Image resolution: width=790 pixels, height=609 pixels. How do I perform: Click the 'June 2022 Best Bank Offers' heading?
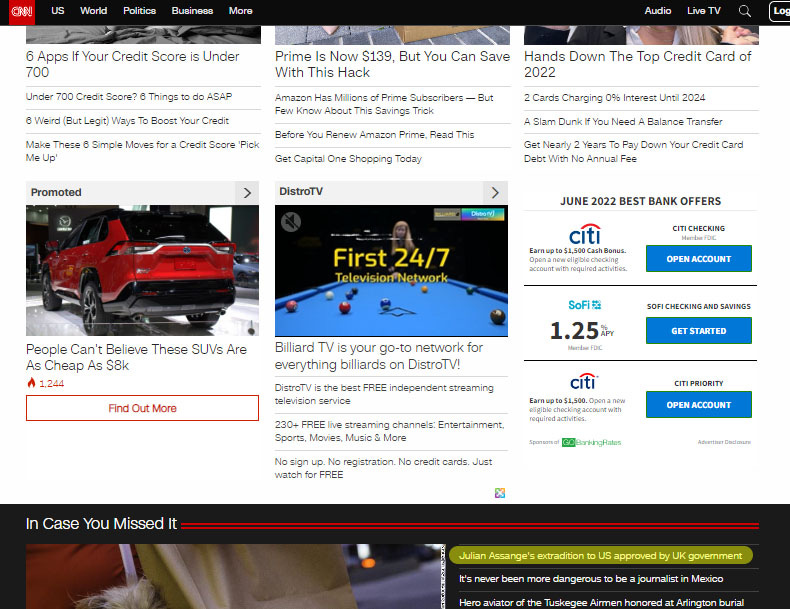tap(640, 201)
